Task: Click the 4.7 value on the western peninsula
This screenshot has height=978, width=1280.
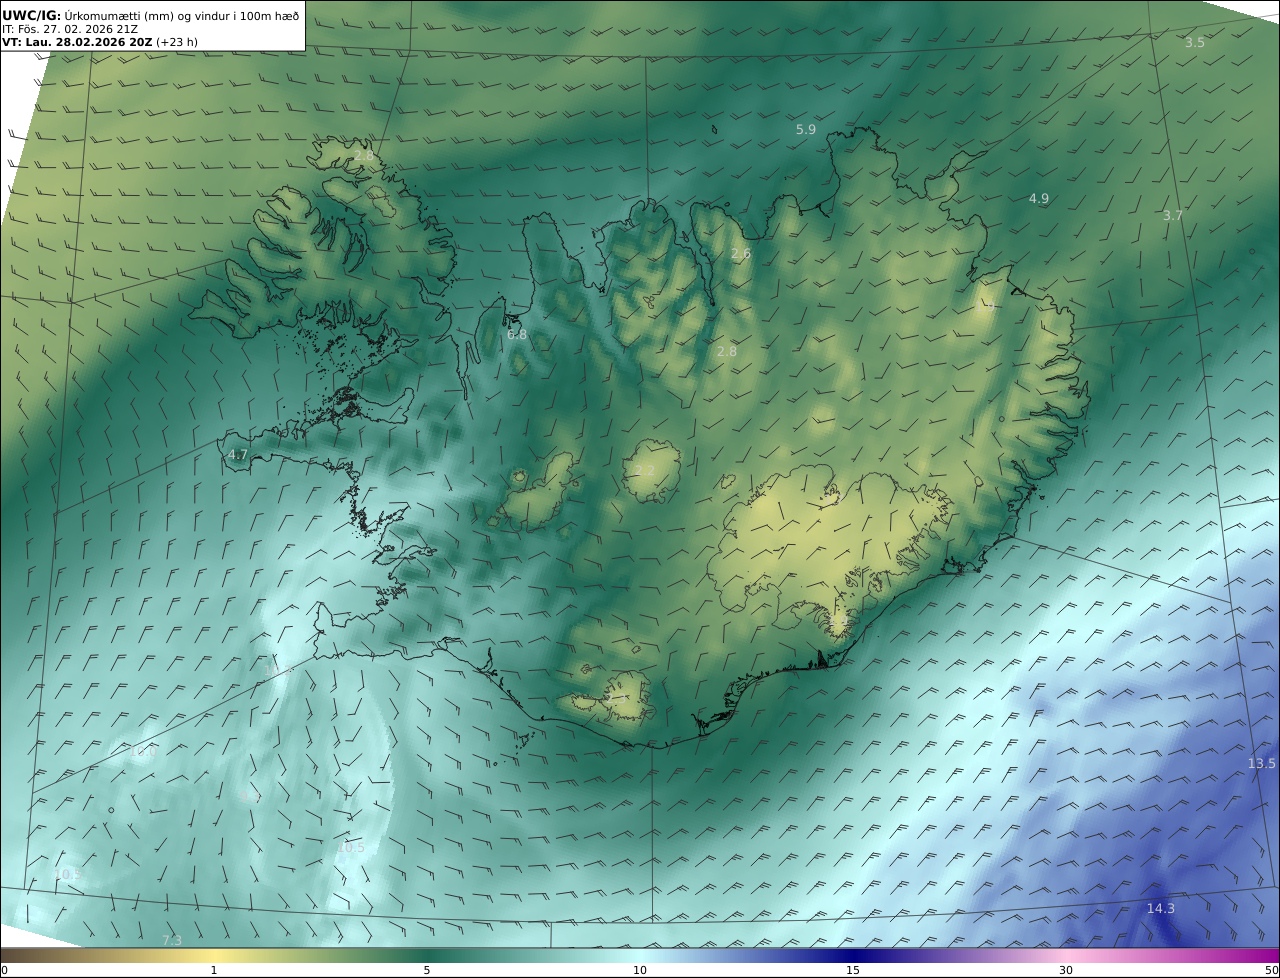Action: tap(238, 455)
